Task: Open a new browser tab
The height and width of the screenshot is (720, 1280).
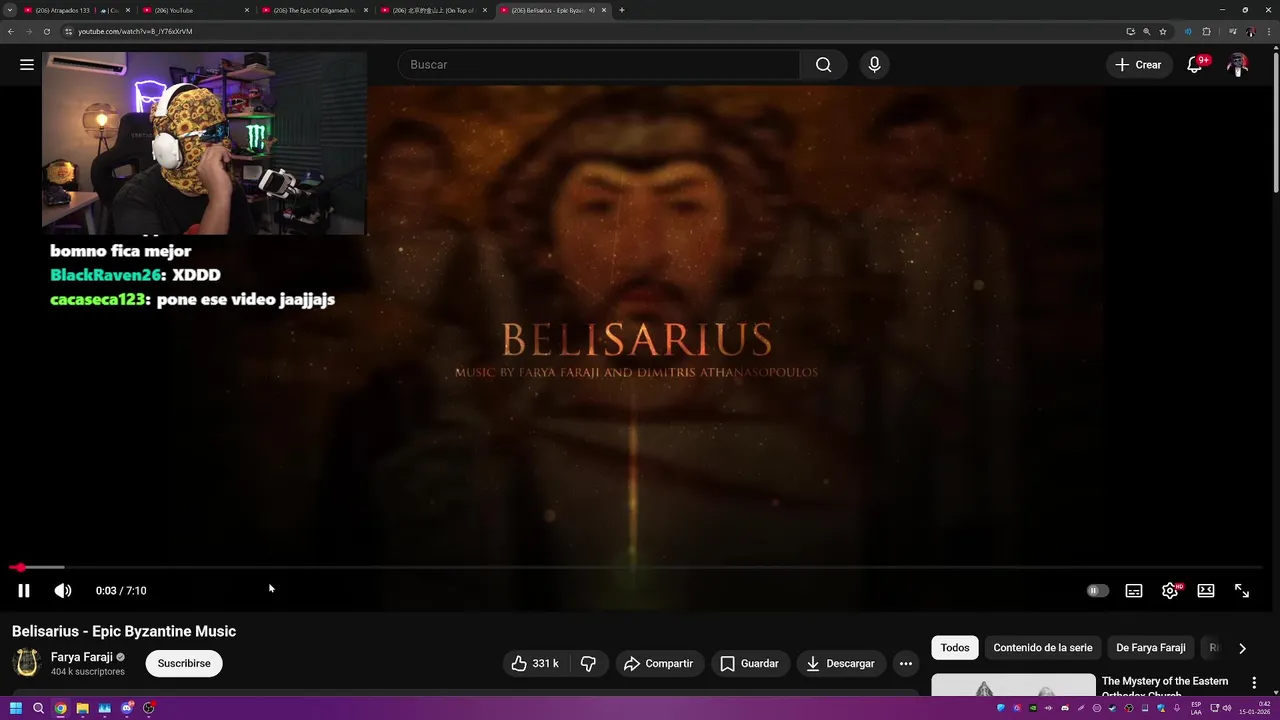Action: pos(622,10)
